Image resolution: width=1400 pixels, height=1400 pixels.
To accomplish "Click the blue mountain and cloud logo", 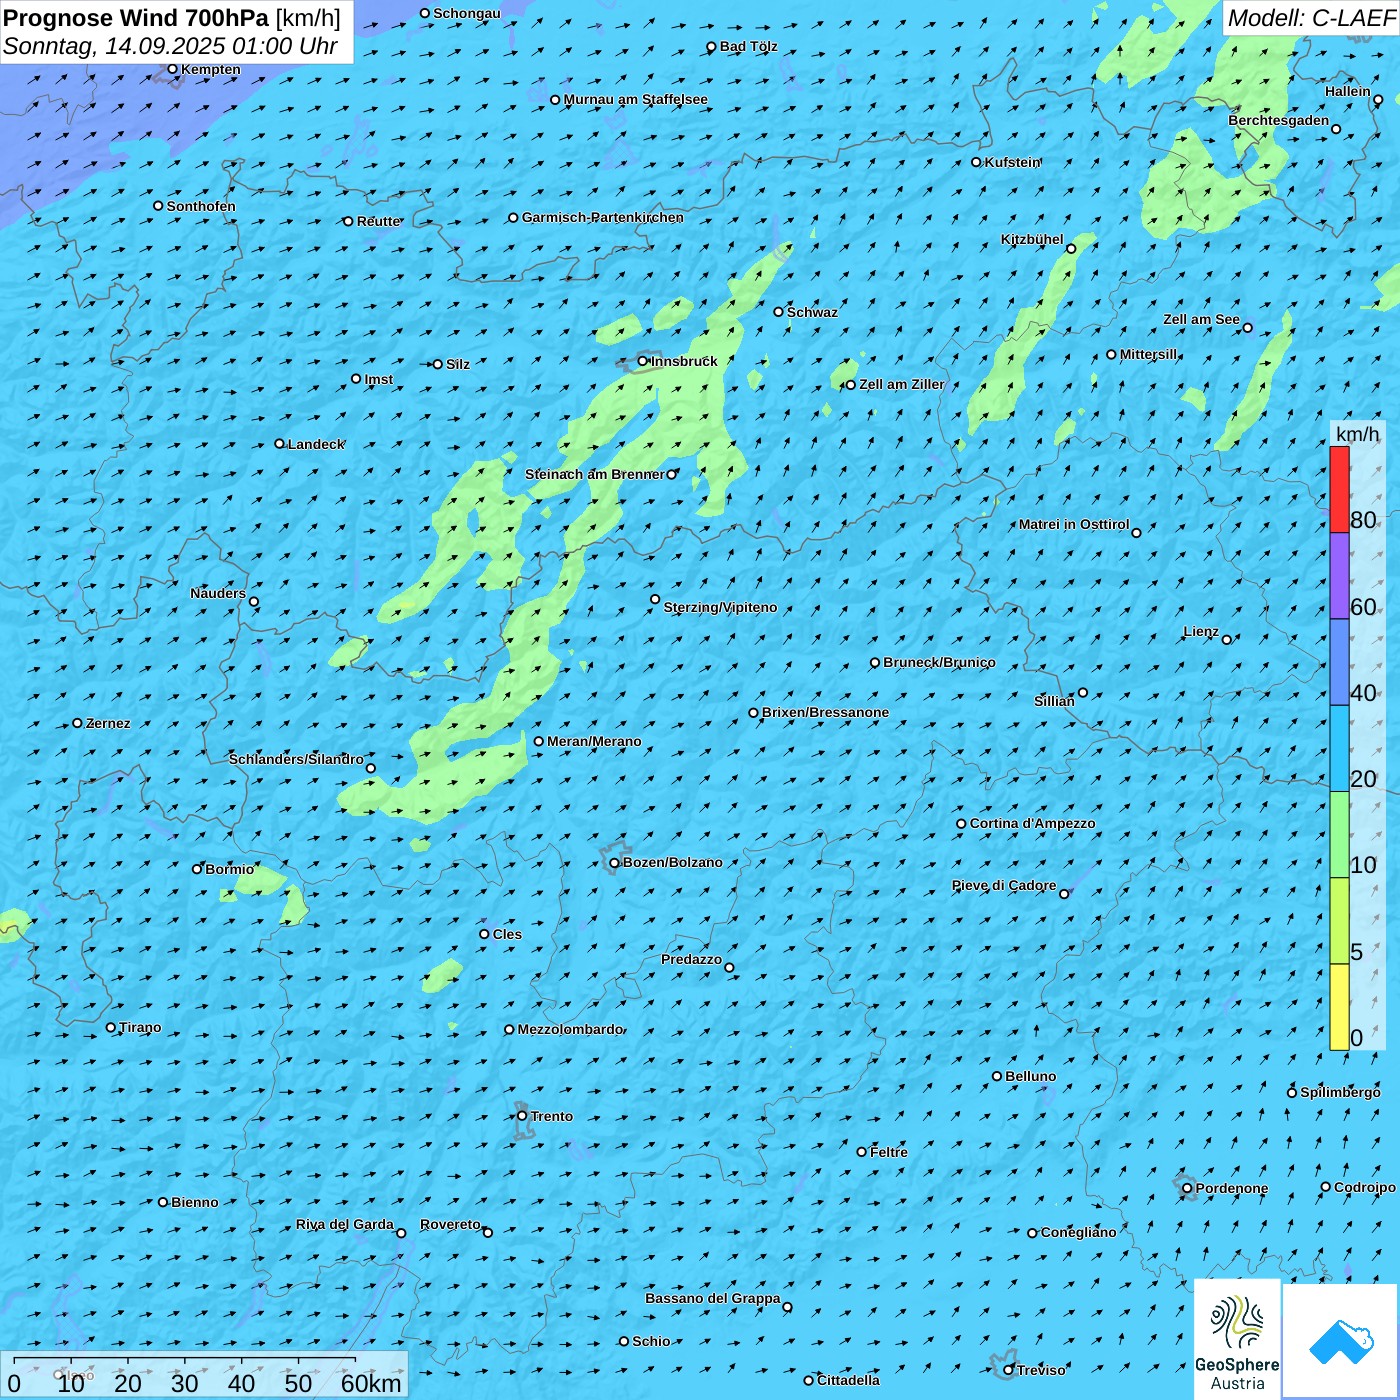I will click(x=1340, y=1340).
